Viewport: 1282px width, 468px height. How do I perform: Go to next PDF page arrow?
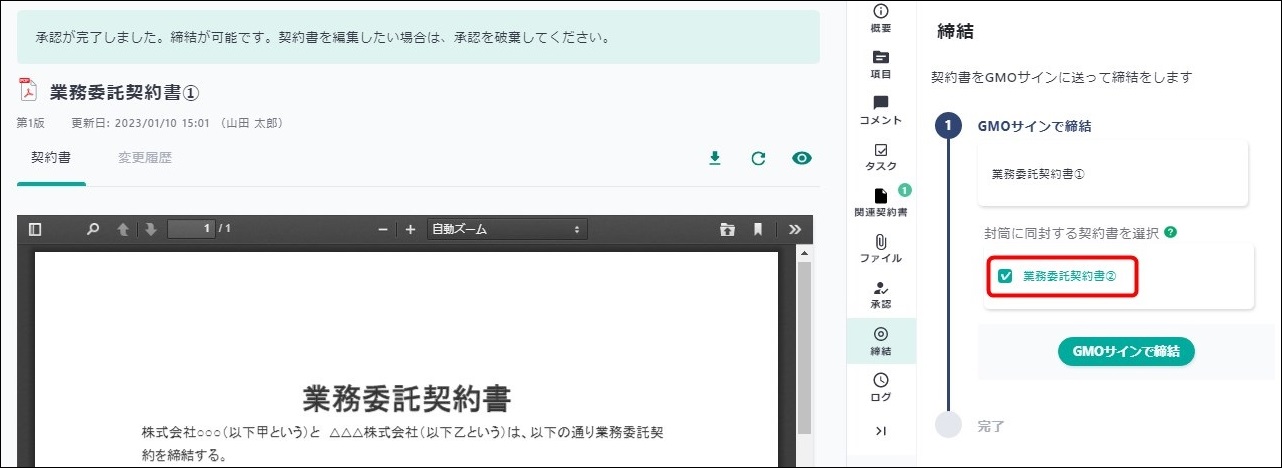[x=150, y=229]
